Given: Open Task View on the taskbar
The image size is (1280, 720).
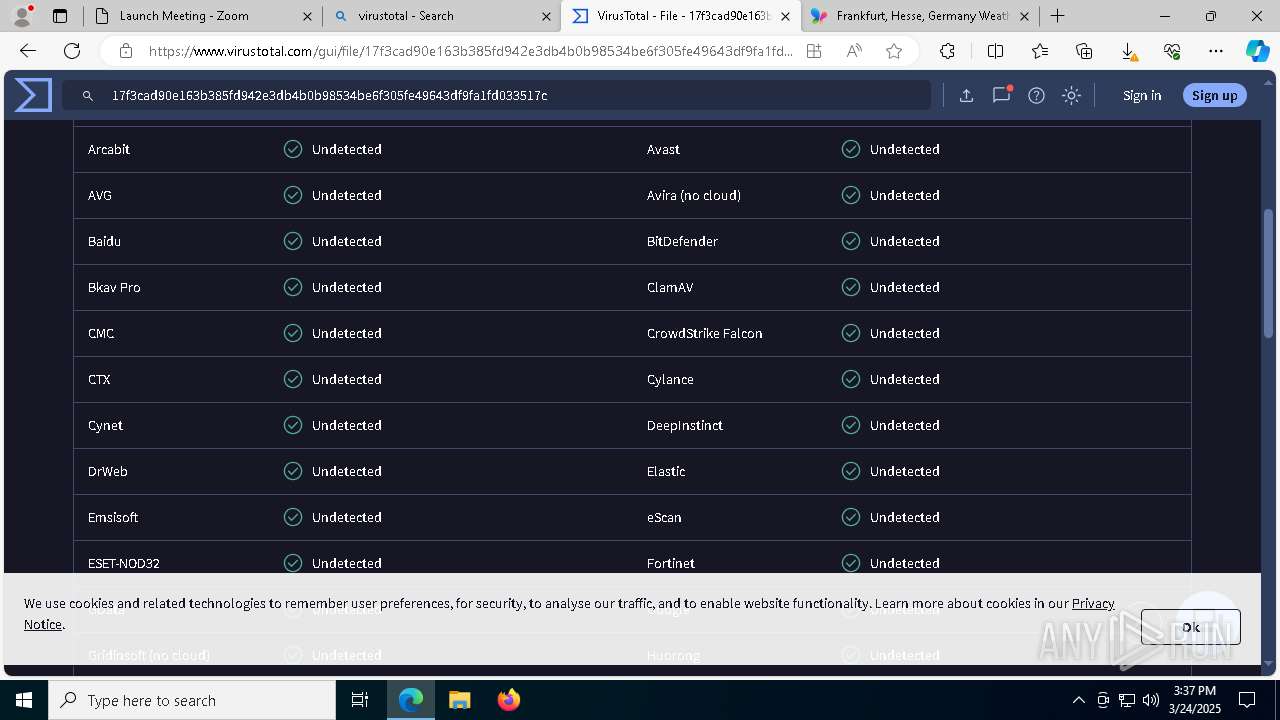Looking at the screenshot, I should pyautogui.click(x=360, y=700).
